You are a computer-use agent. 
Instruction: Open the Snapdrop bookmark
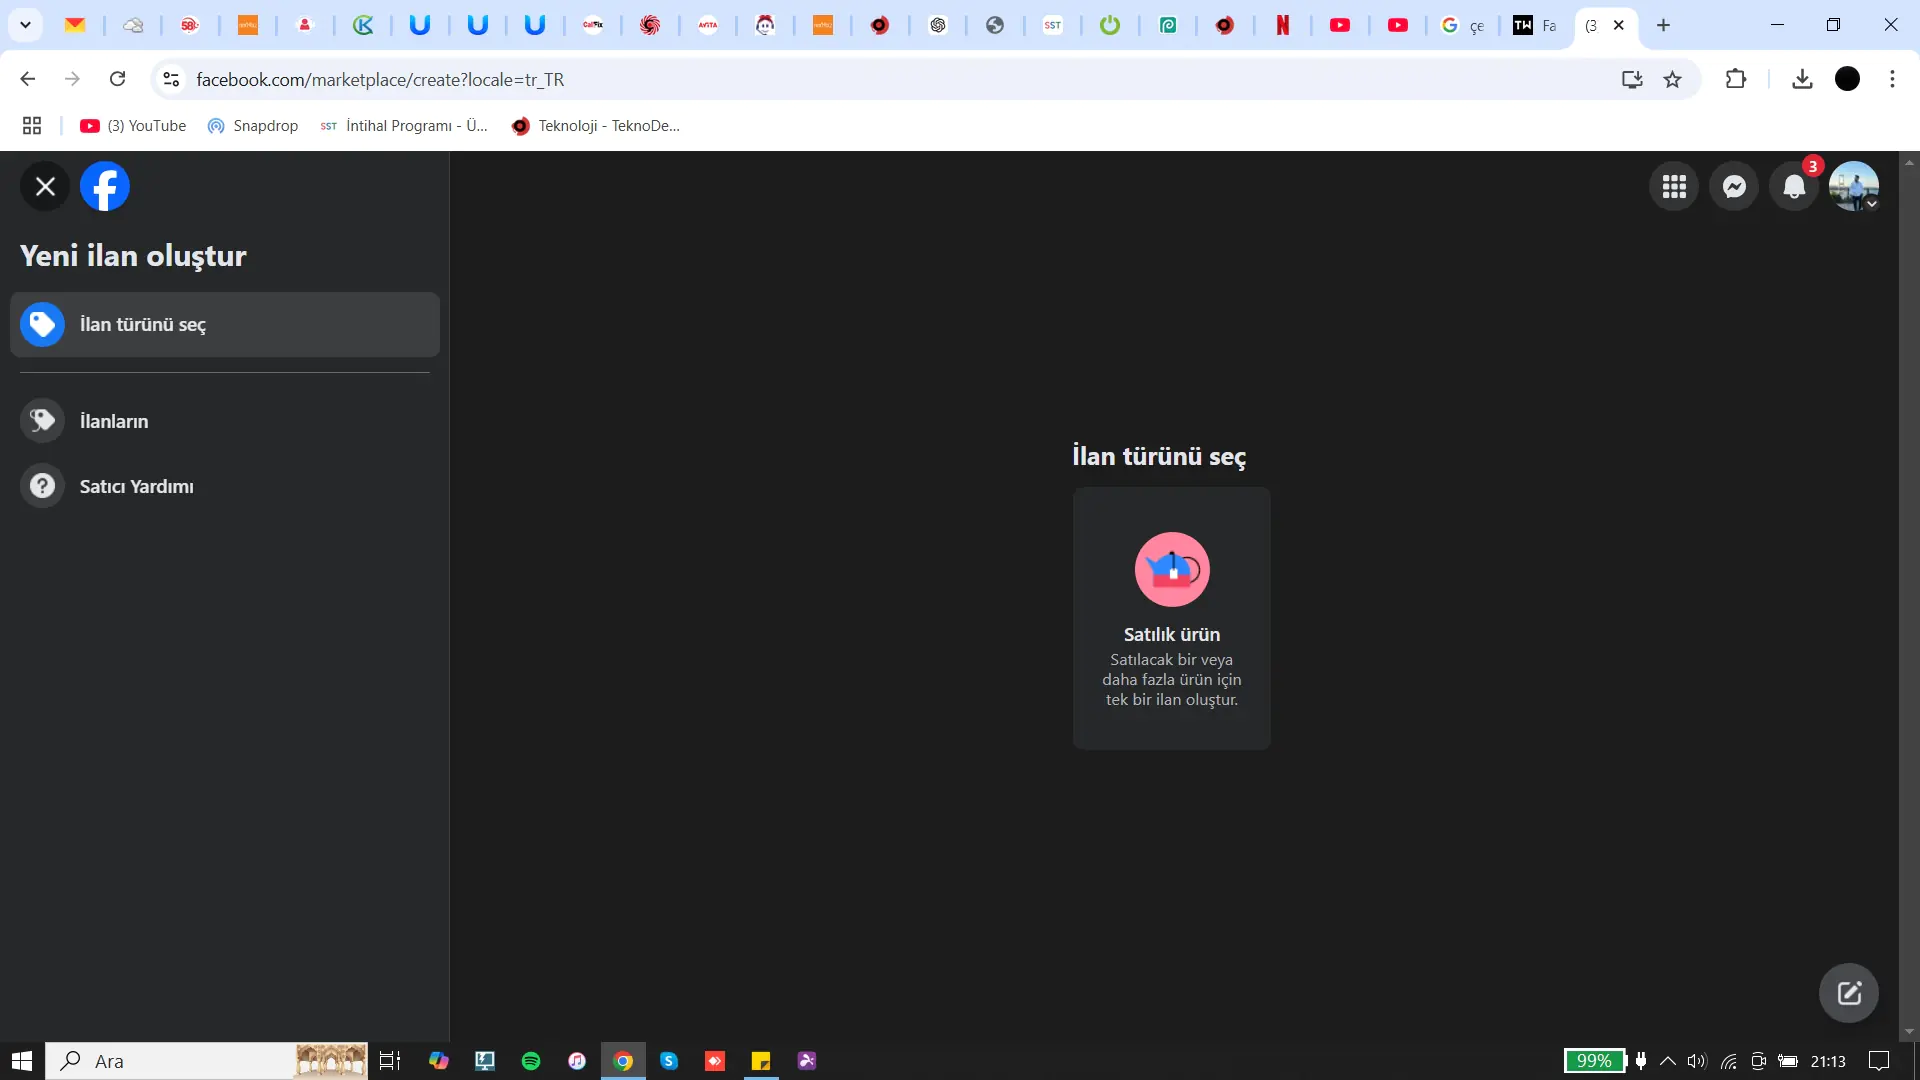click(x=253, y=126)
